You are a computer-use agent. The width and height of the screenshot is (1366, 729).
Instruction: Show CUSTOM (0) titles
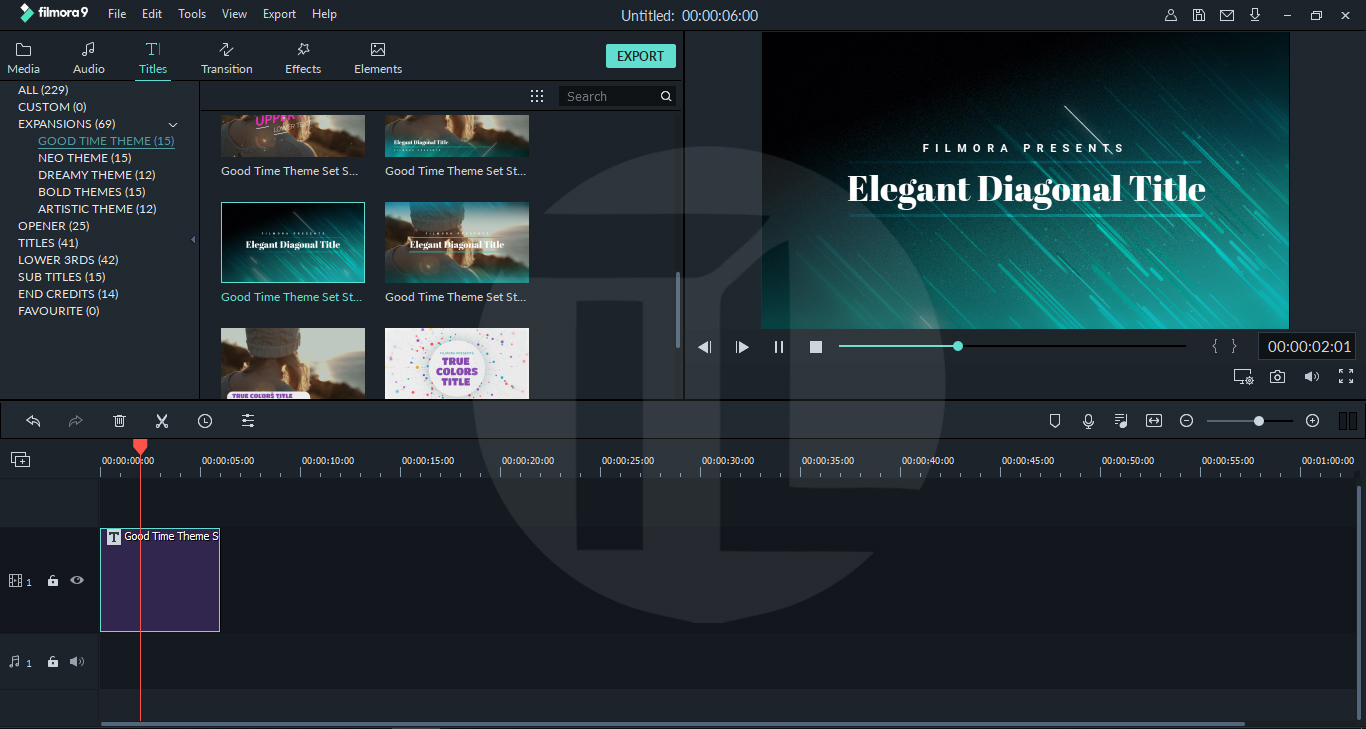pyautogui.click(x=52, y=107)
